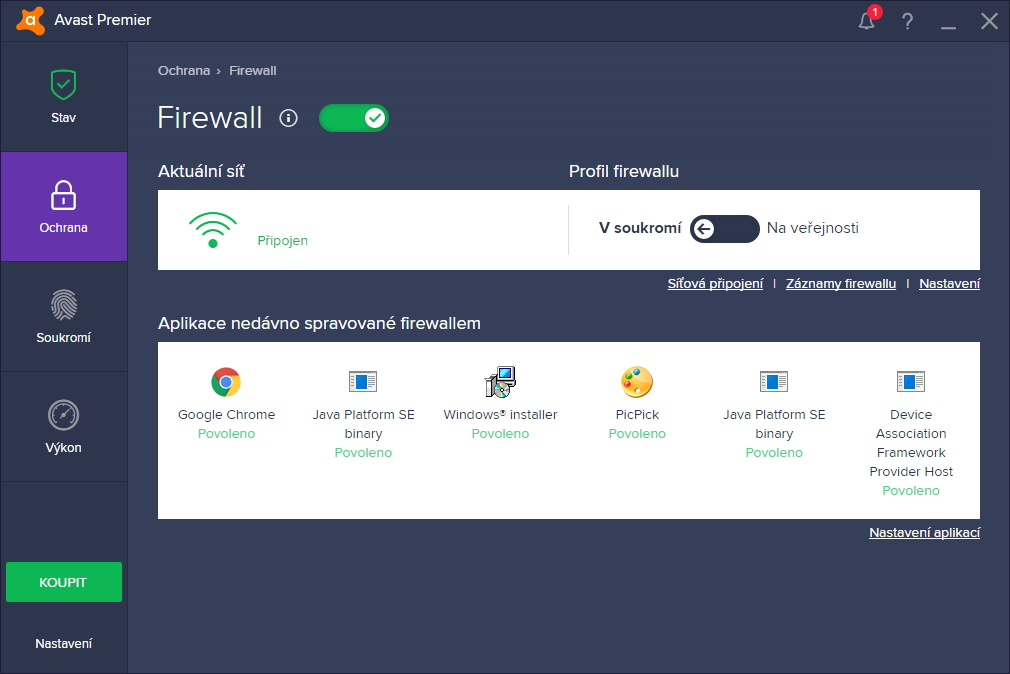Close the Avast Premier window
Screen dimensions: 1010x674
[x=989, y=21]
